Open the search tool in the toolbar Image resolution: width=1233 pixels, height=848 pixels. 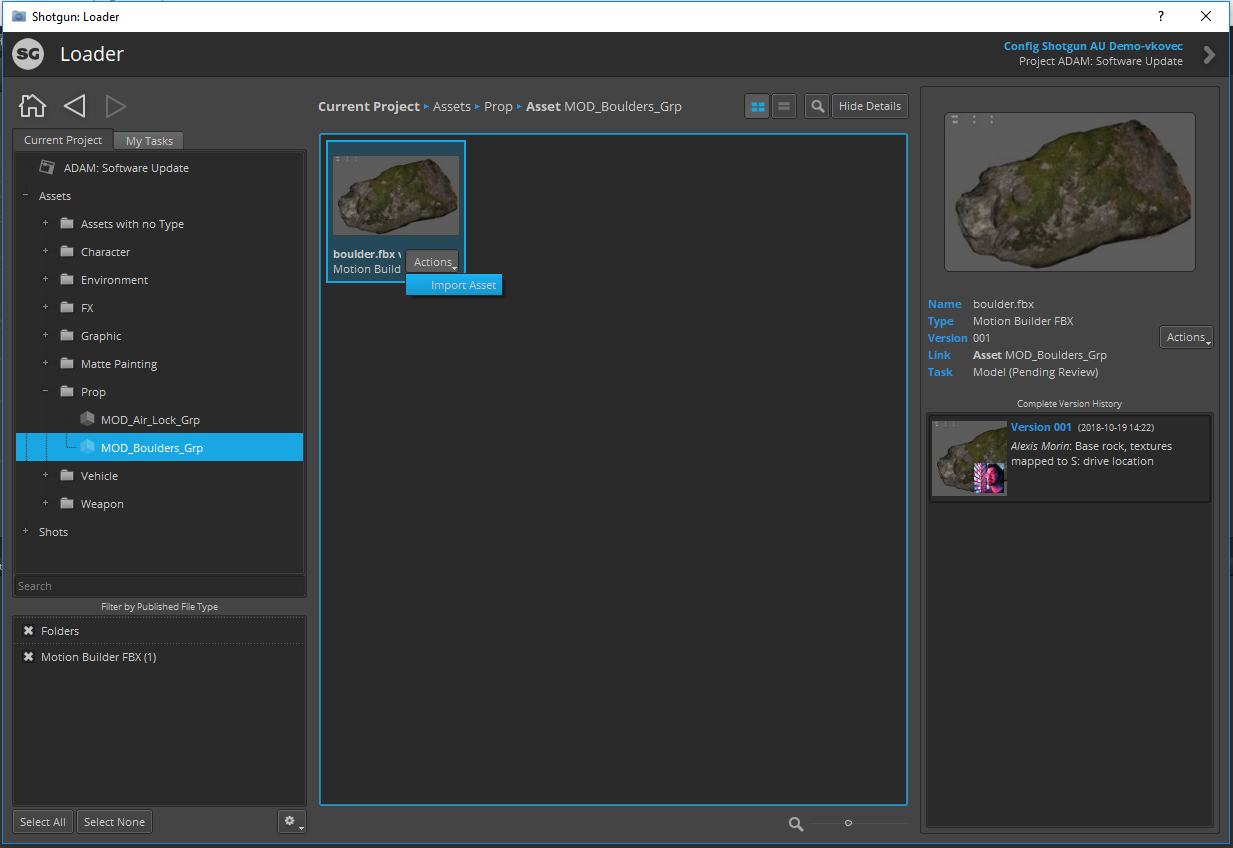pyautogui.click(x=816, y=106)
